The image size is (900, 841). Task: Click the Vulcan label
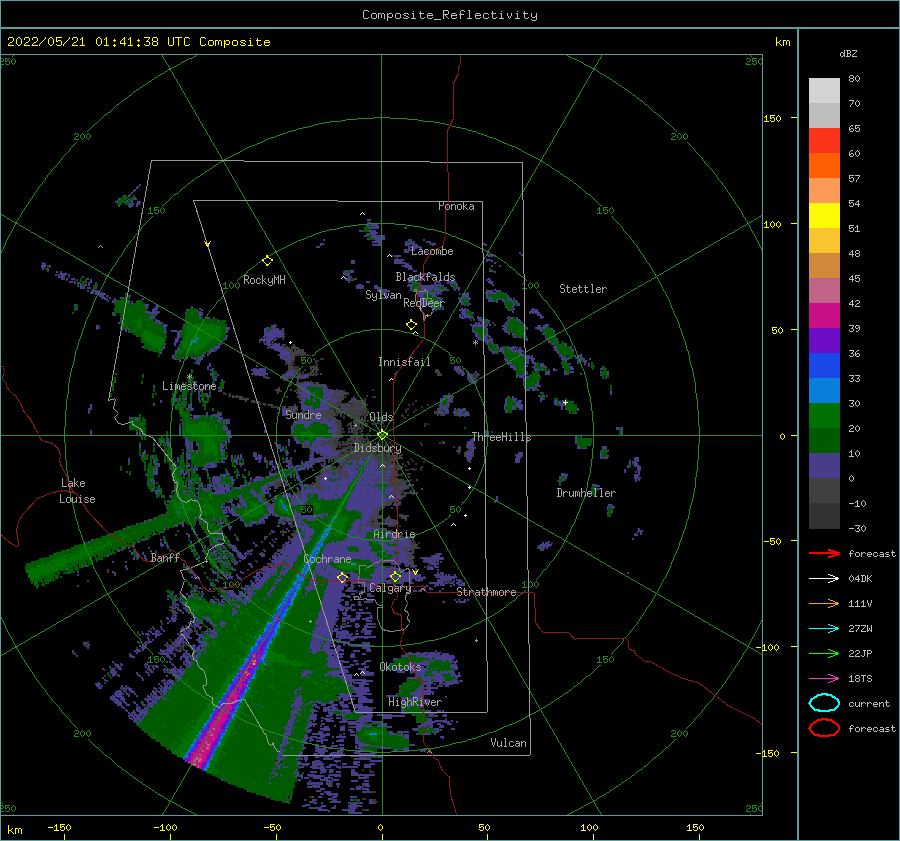(x=508, y=743)
